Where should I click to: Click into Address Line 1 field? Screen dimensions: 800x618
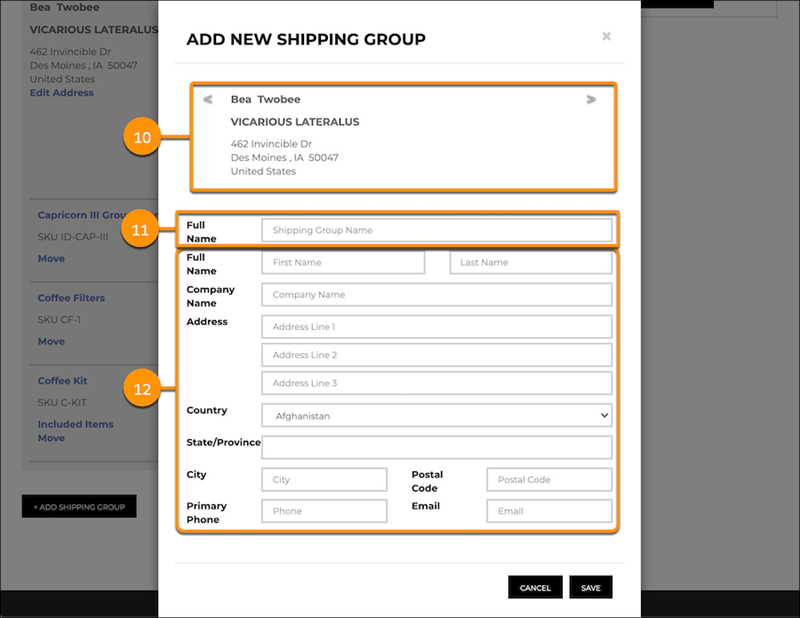pos(436,327)
